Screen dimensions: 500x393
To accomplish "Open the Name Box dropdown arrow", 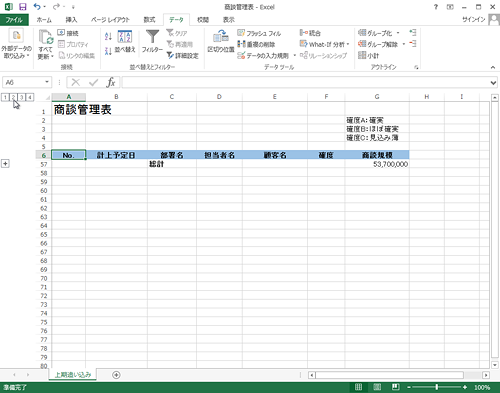I will click(x=47, y=82).
